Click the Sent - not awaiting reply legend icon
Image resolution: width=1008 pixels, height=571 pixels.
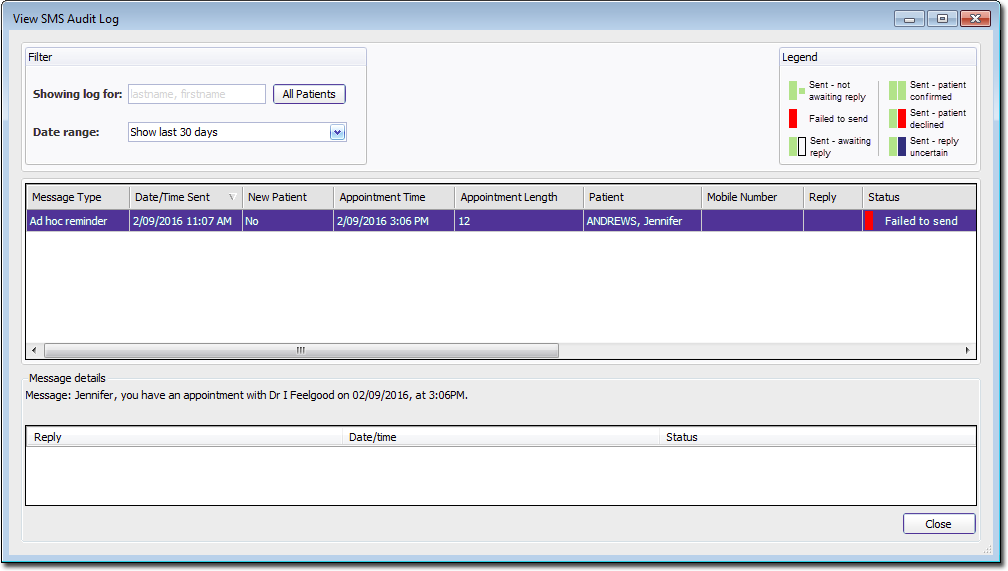click(x=796, y=90)
